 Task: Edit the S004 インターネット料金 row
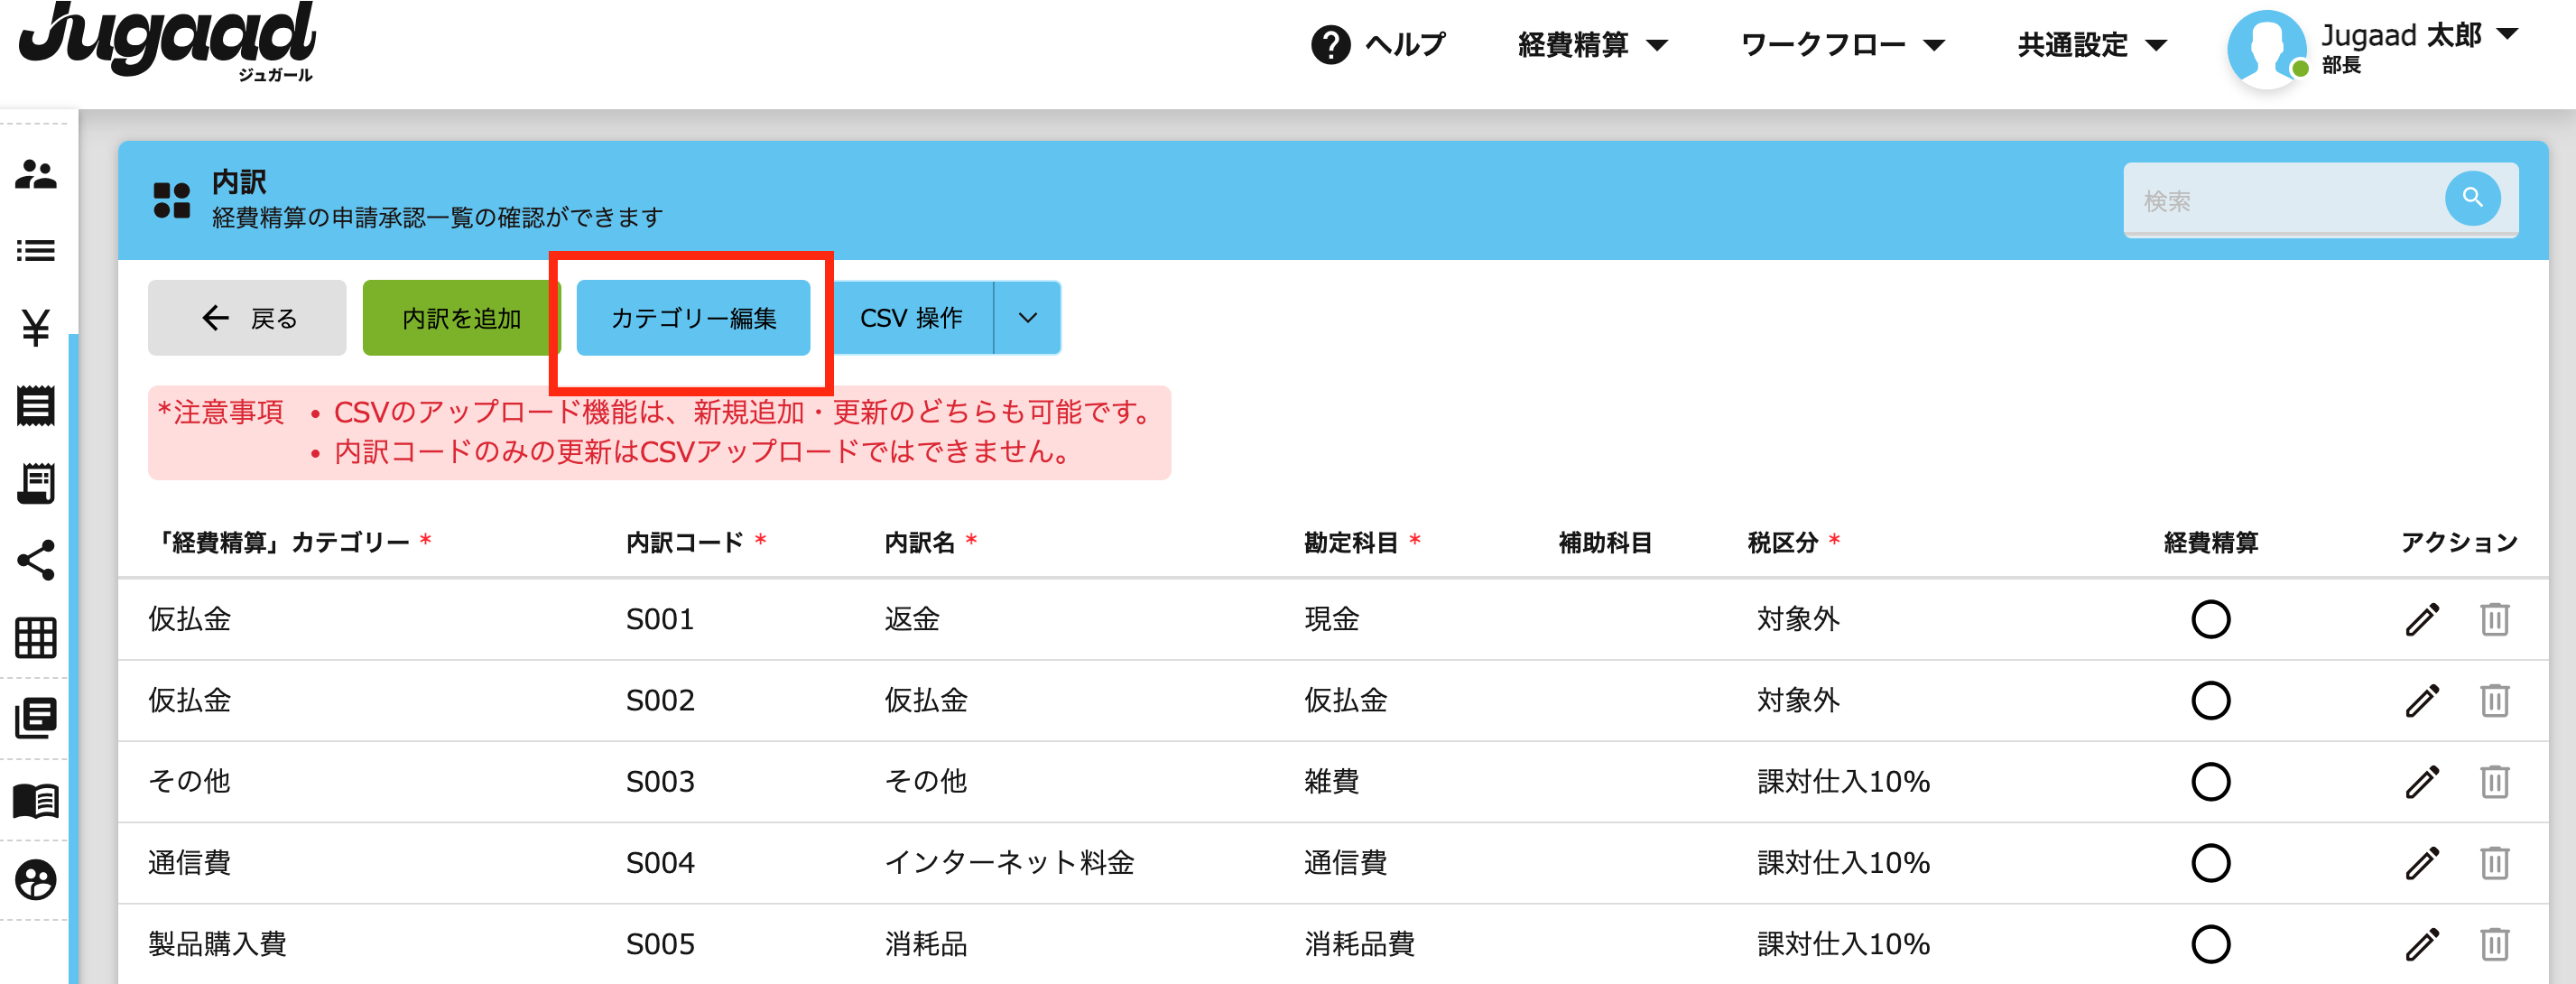point(2422,862)
